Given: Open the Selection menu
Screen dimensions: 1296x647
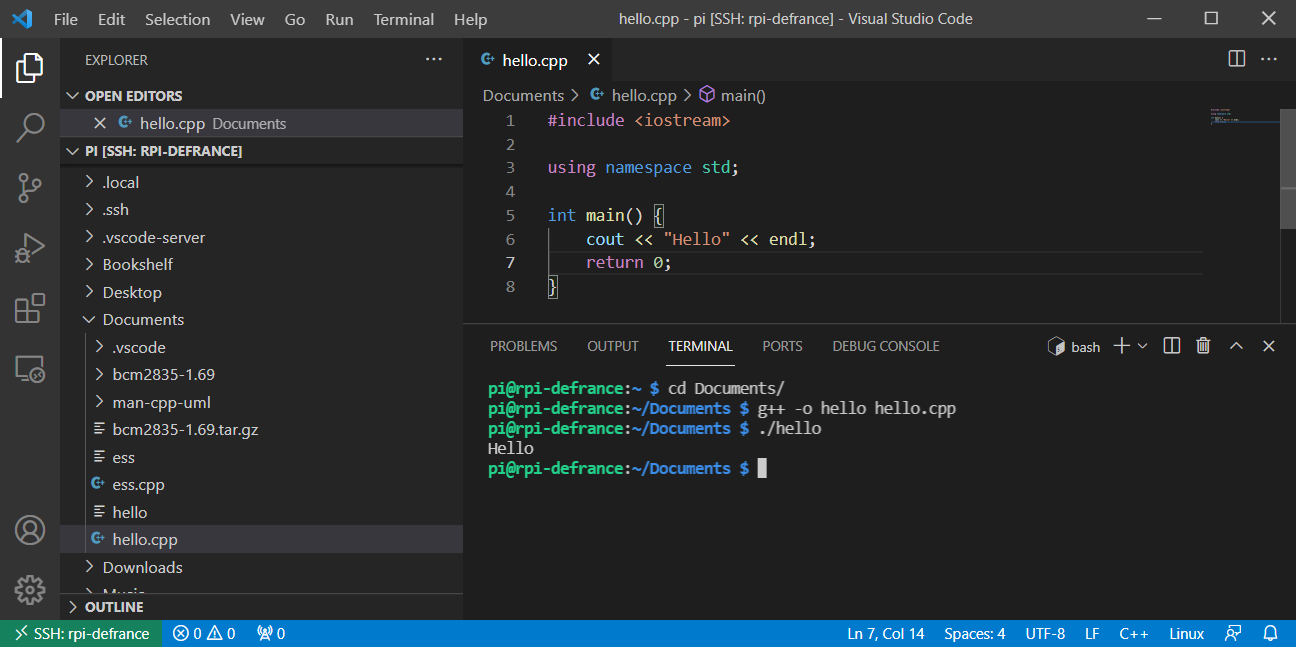Looking at the screenshot, I should point(178,19).
